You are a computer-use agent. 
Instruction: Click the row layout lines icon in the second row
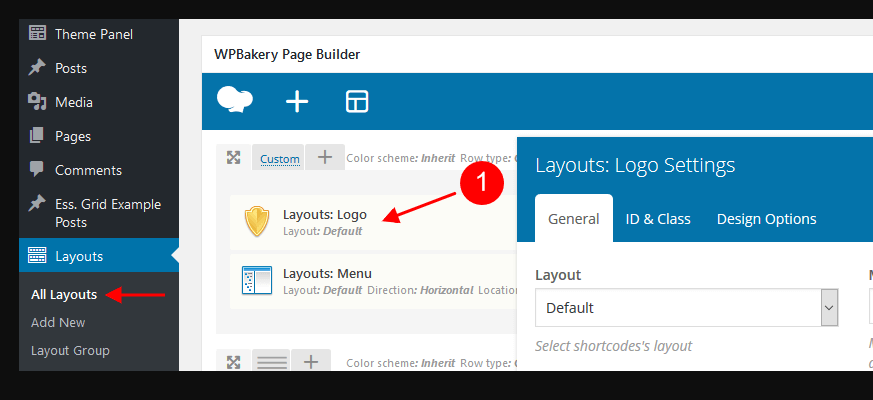(x=271, y=362)
